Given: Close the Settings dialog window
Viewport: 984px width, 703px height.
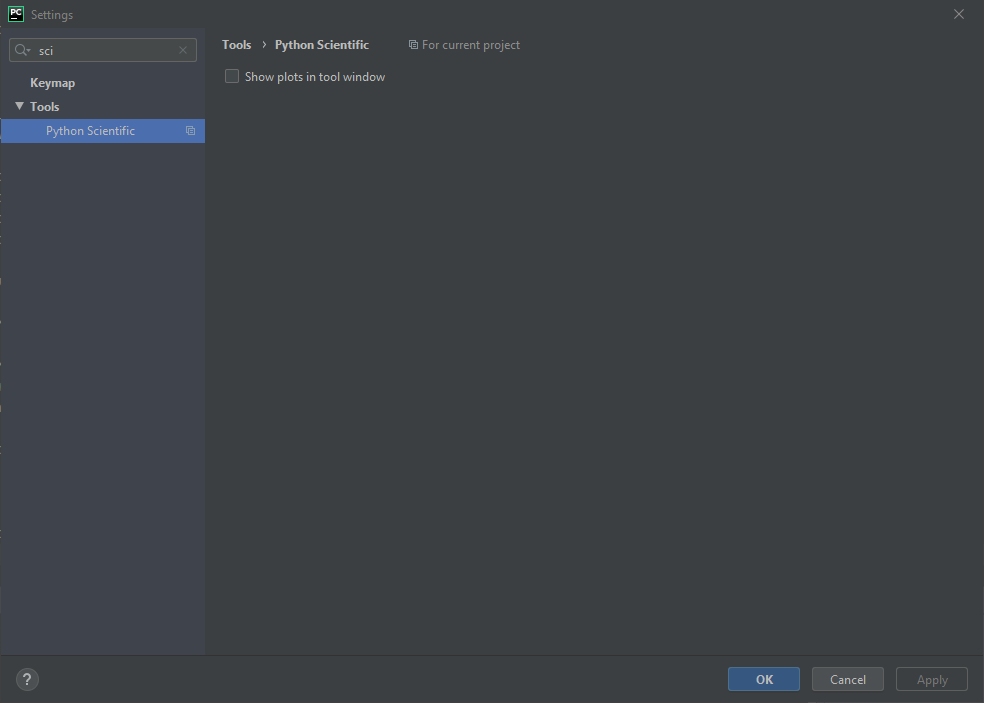Looking at the screenshot, I should [x=958, y=14].
